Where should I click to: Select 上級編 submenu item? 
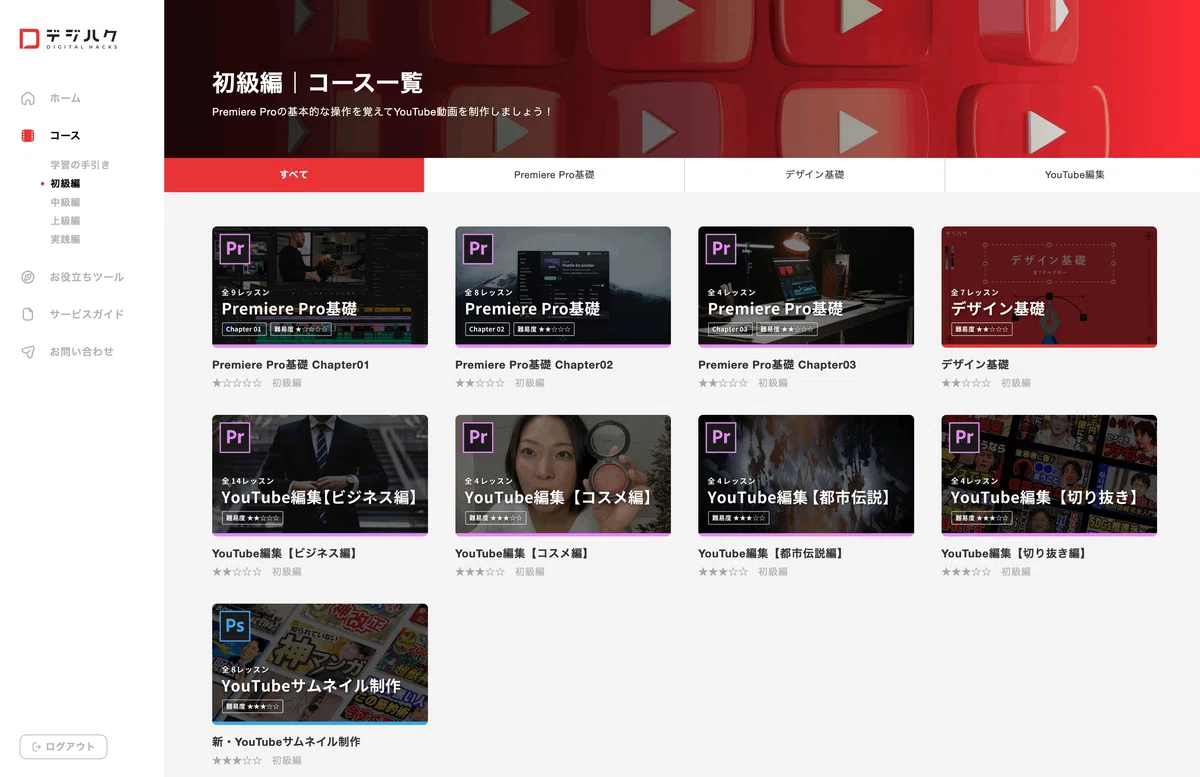pos(65,221)
